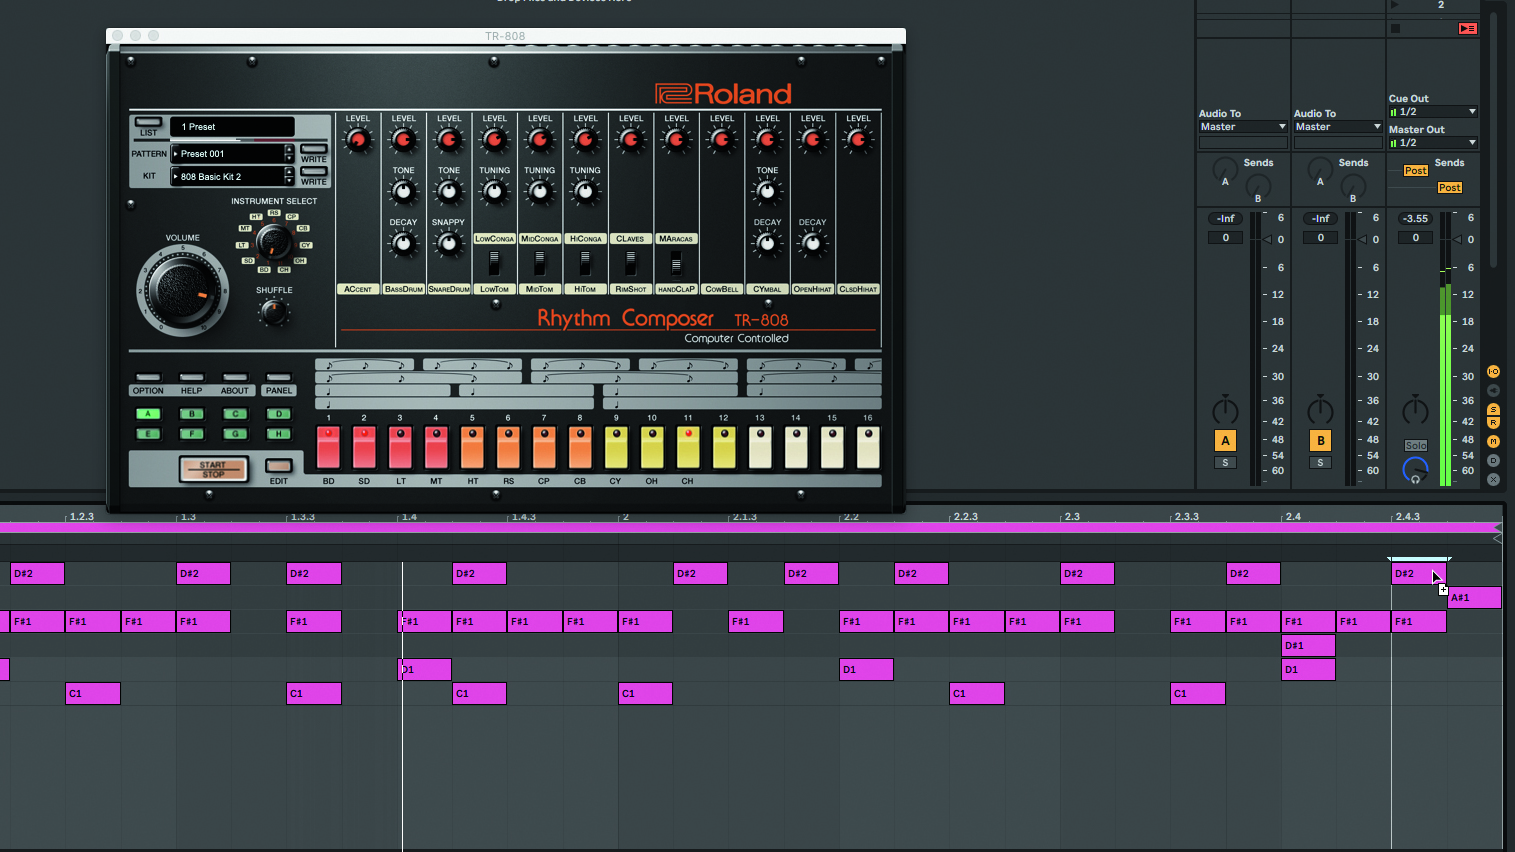Select pattern bank H
Screen dimensions: 1515x852
[279, 434]
